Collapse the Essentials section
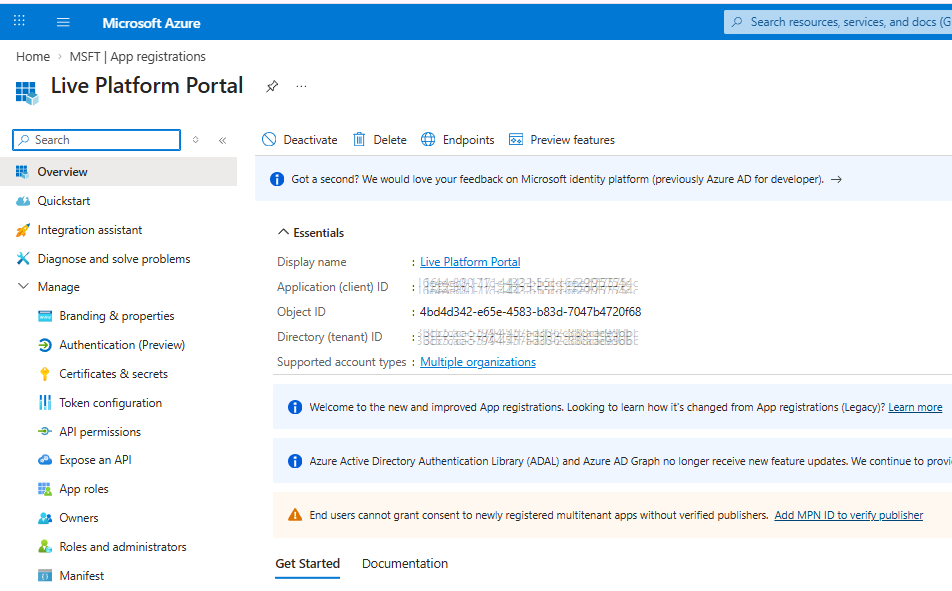Image resolution: width=952 pixels, height=591 pixels. coord(284,233)
